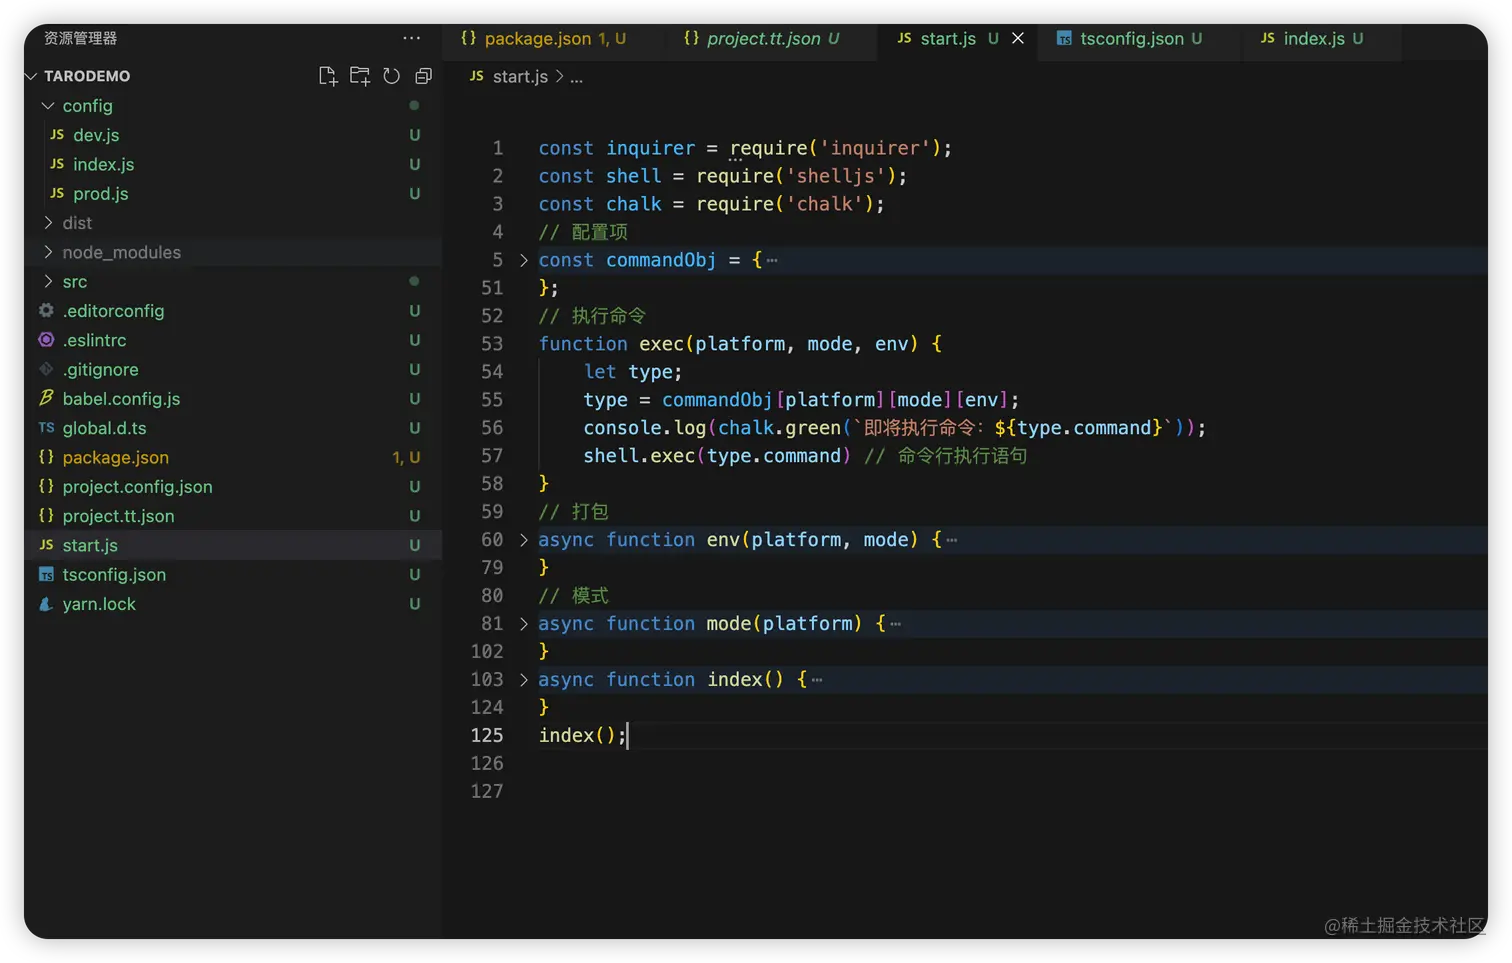
Task: Refresh the explorer file tree
Action: click(x=392, y=76)
